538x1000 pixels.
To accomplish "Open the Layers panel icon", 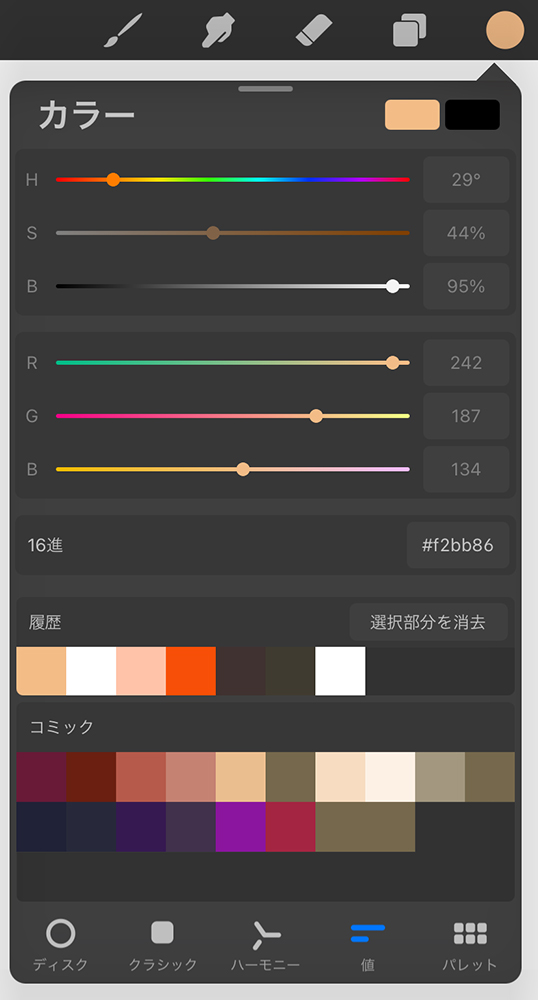I will click(x=409, y=30).
